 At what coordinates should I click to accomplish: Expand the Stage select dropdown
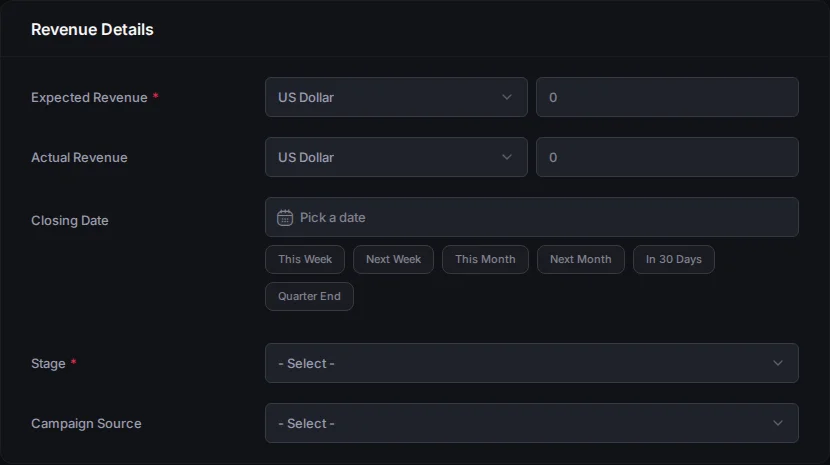coord(531,363)
